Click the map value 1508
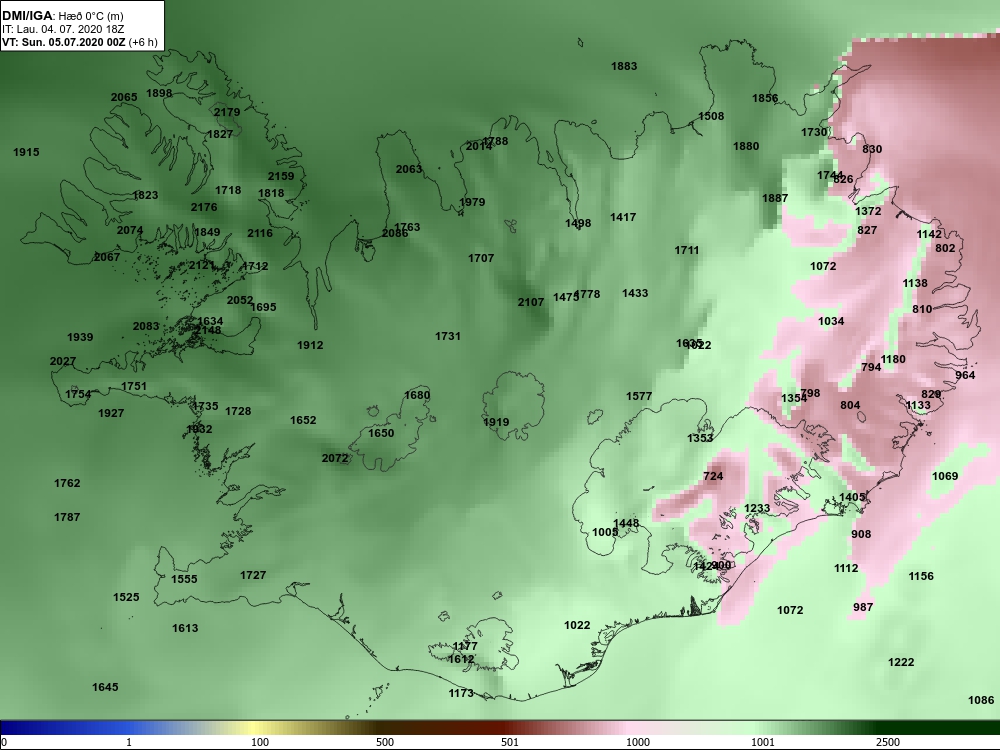 pyautogui.click(x=711, y=116)
